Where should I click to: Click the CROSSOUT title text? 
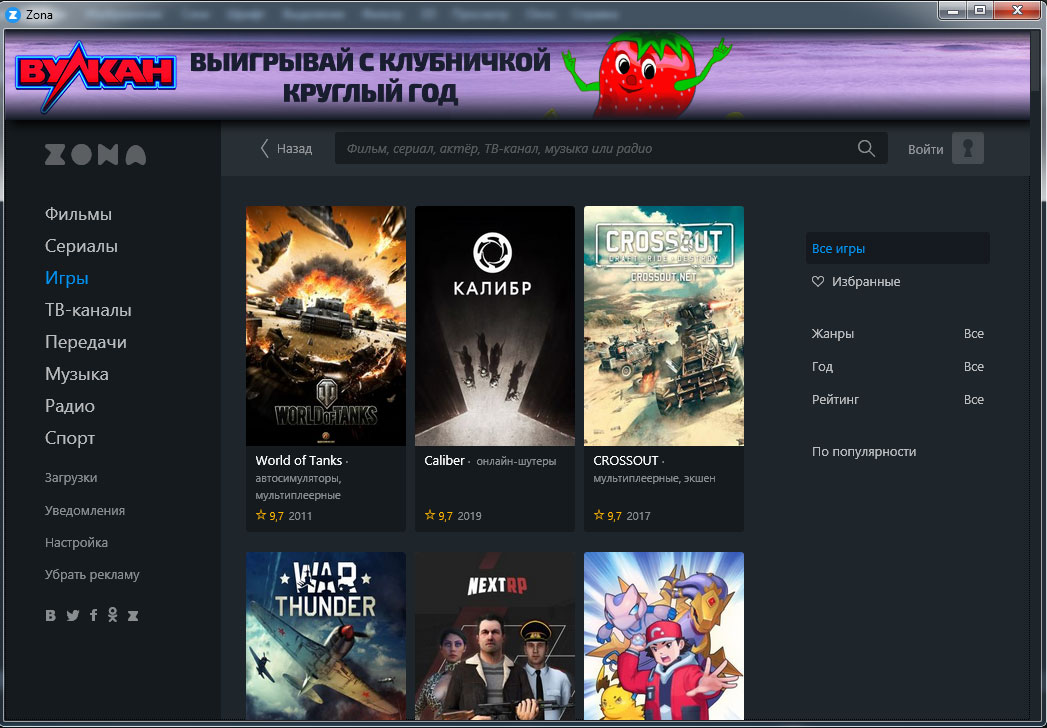(x=626, y=460)
